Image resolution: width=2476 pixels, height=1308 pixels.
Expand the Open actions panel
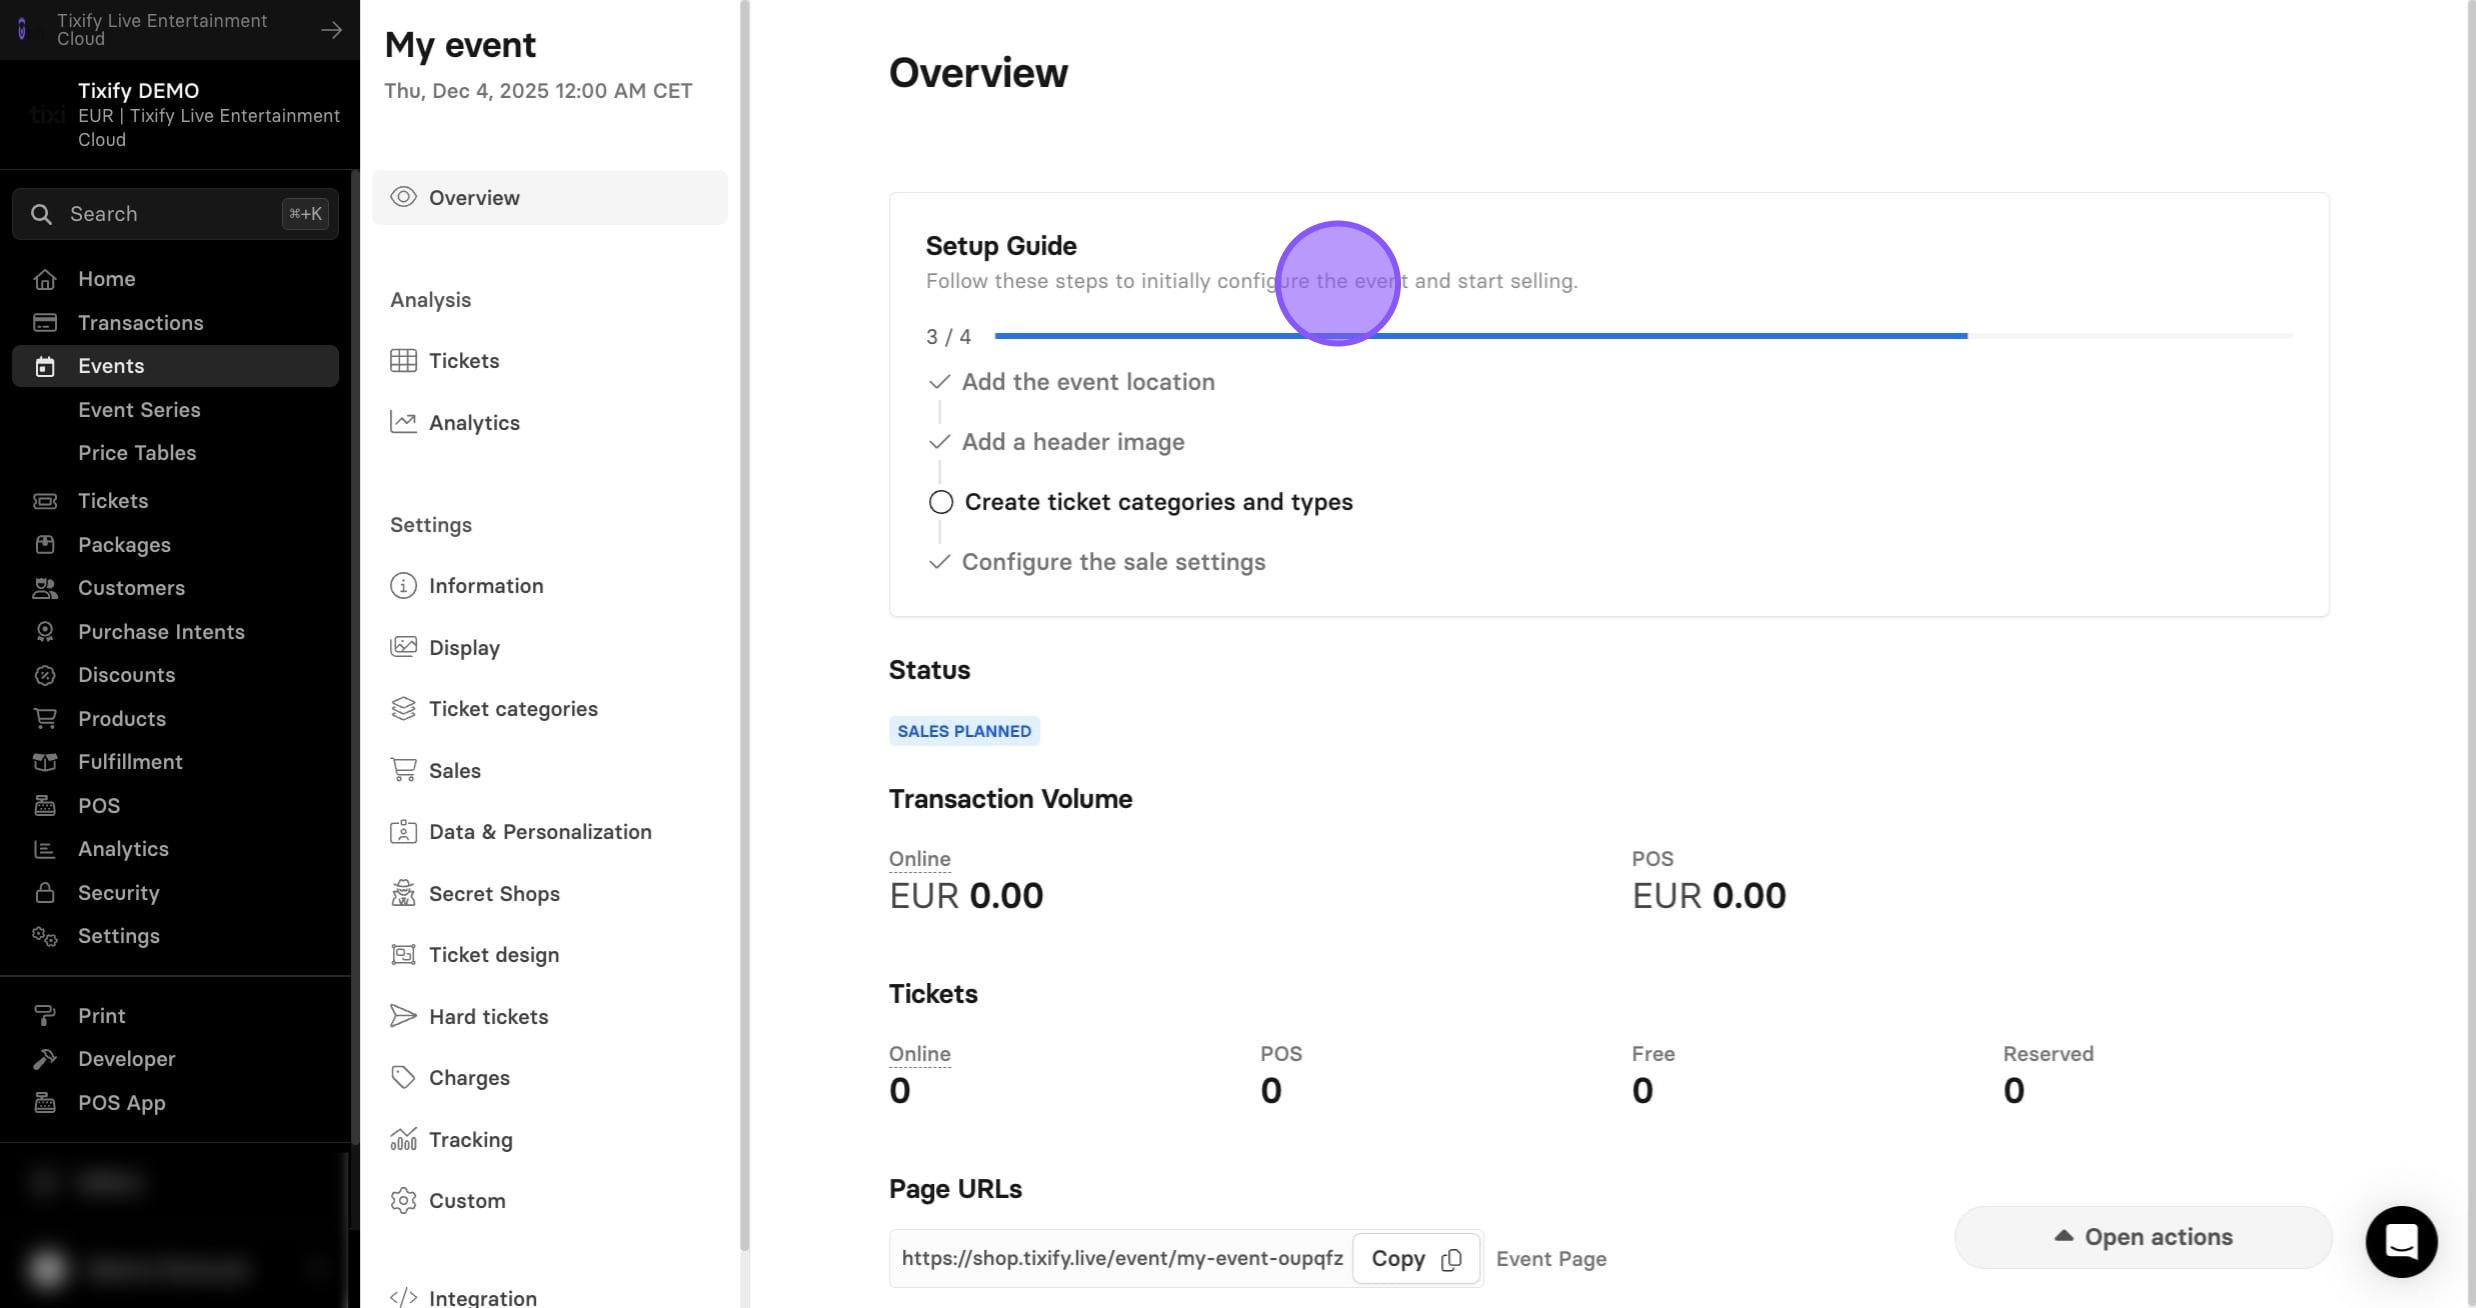coord(2143,1237)
